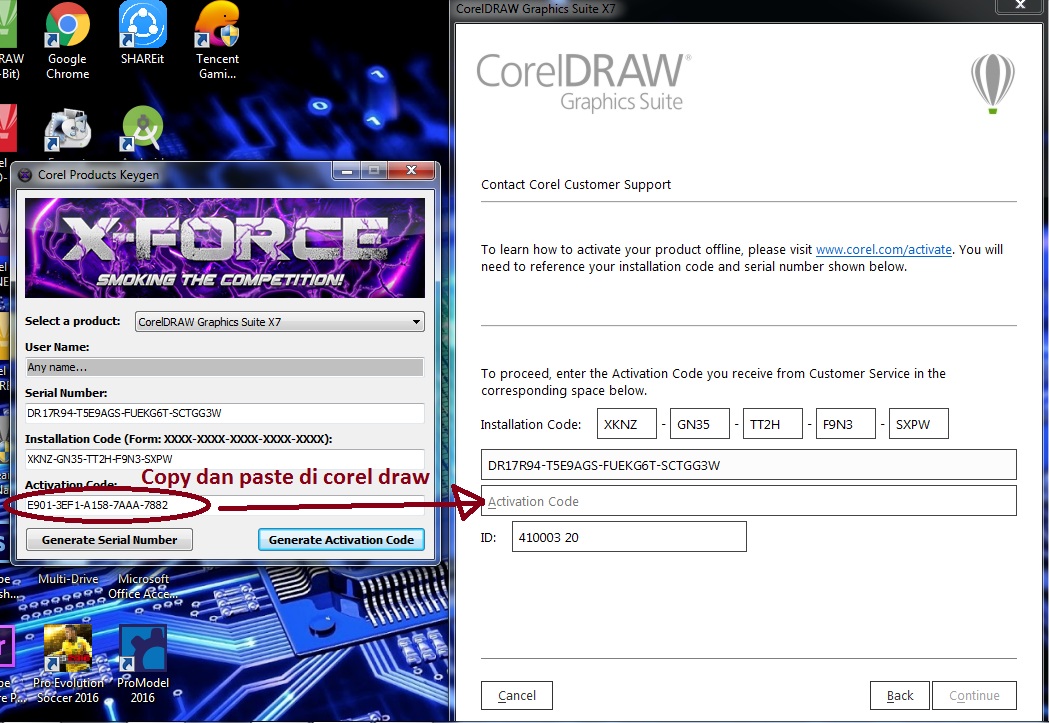1049x723 pixels.
Task: Open Microsoft Office Access shortcut label
Action: click(x=143, y=586)
